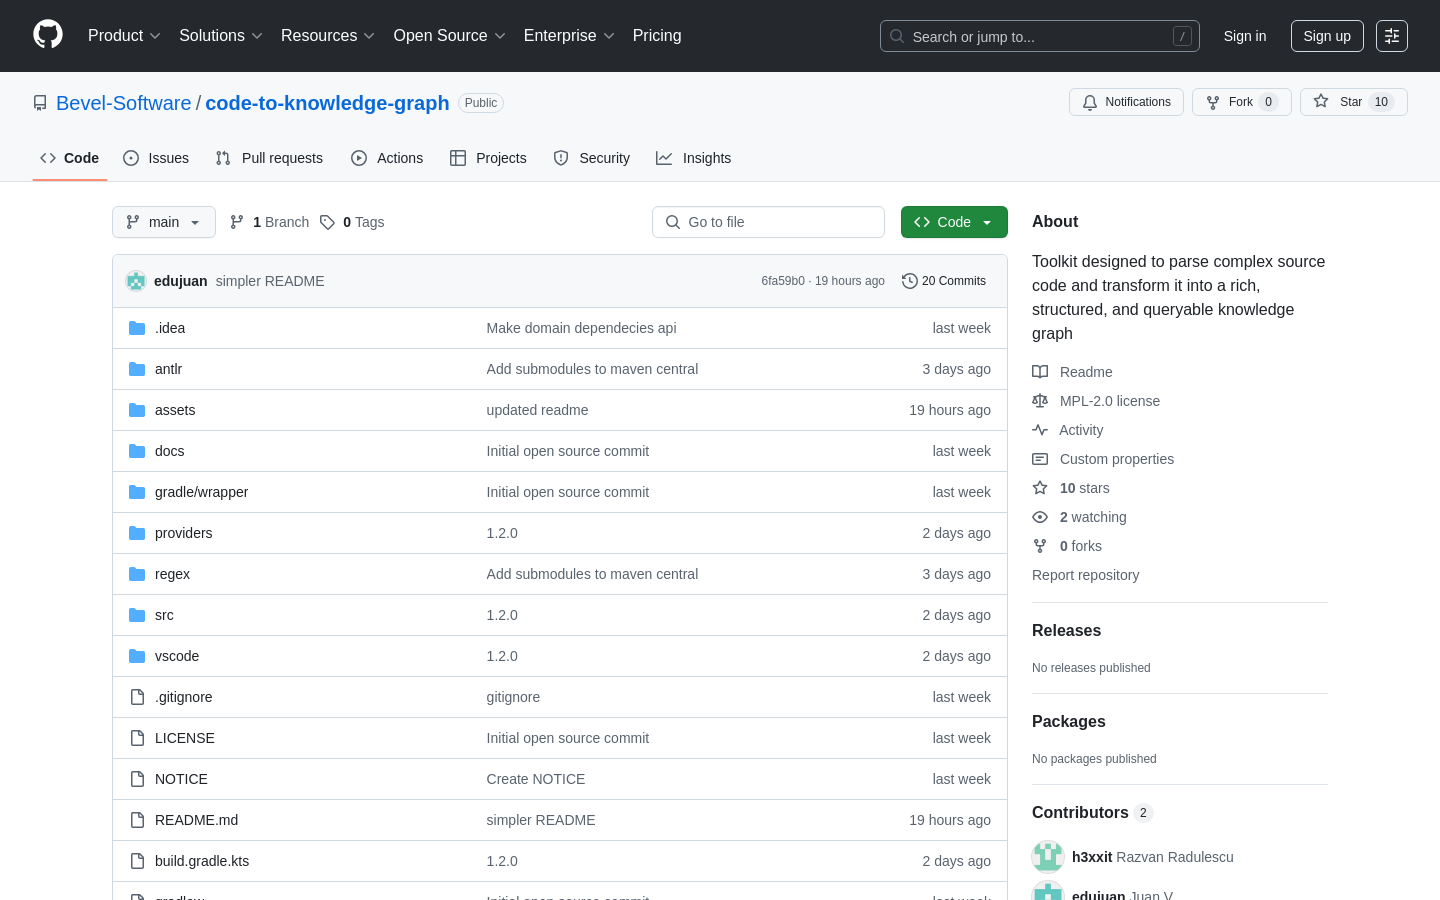View the 1 Branch link
The width and height of the screenshot is (1440, 900).
[270, 222]
